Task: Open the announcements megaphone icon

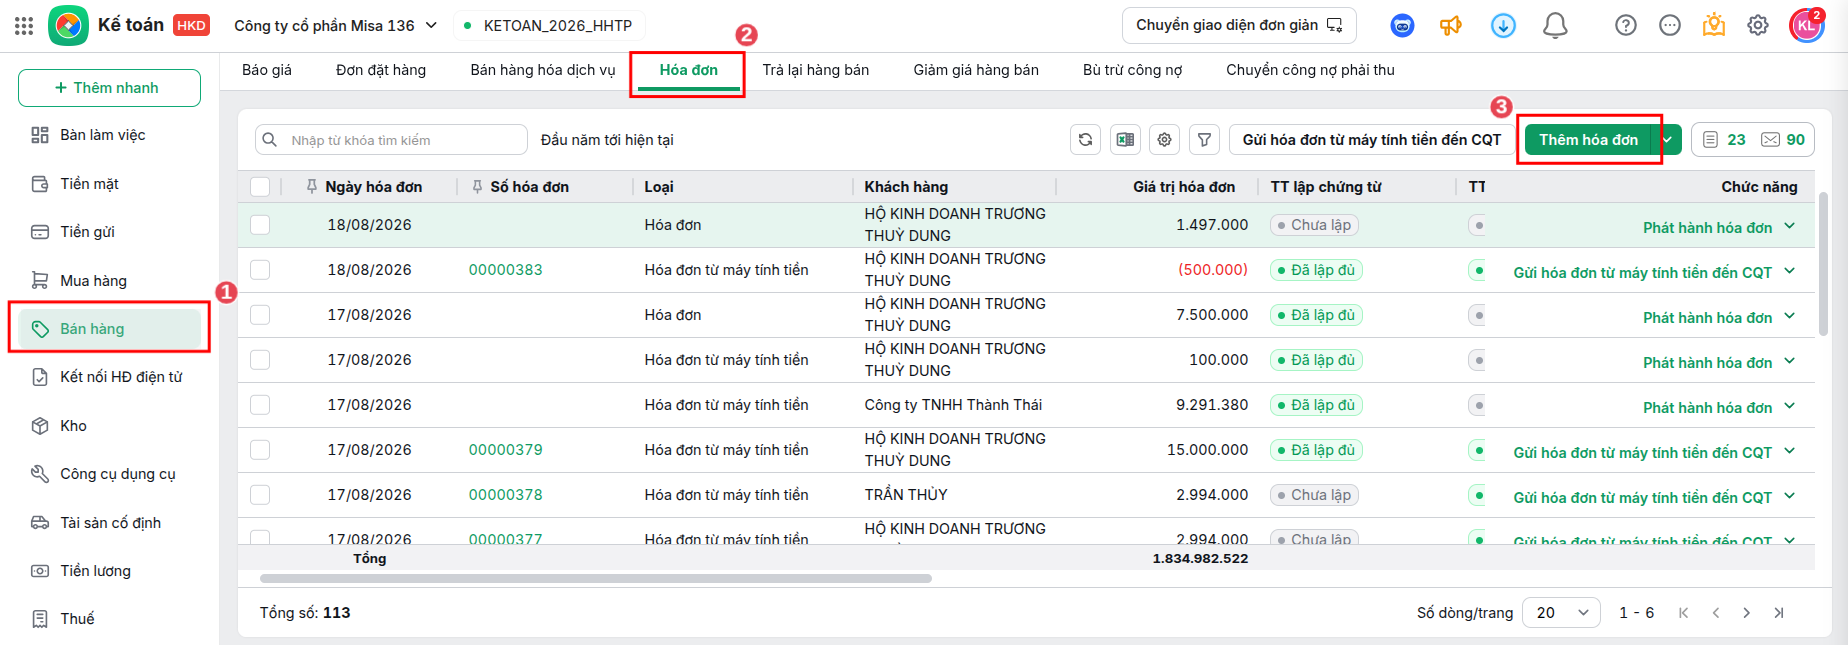Action: tap(1451, 26)
